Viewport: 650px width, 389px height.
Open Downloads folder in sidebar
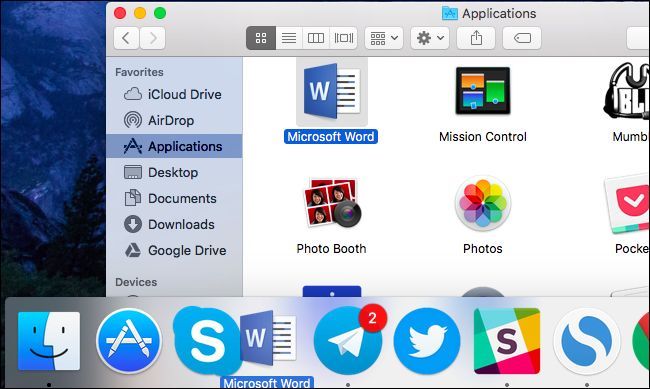pos(174,224)
